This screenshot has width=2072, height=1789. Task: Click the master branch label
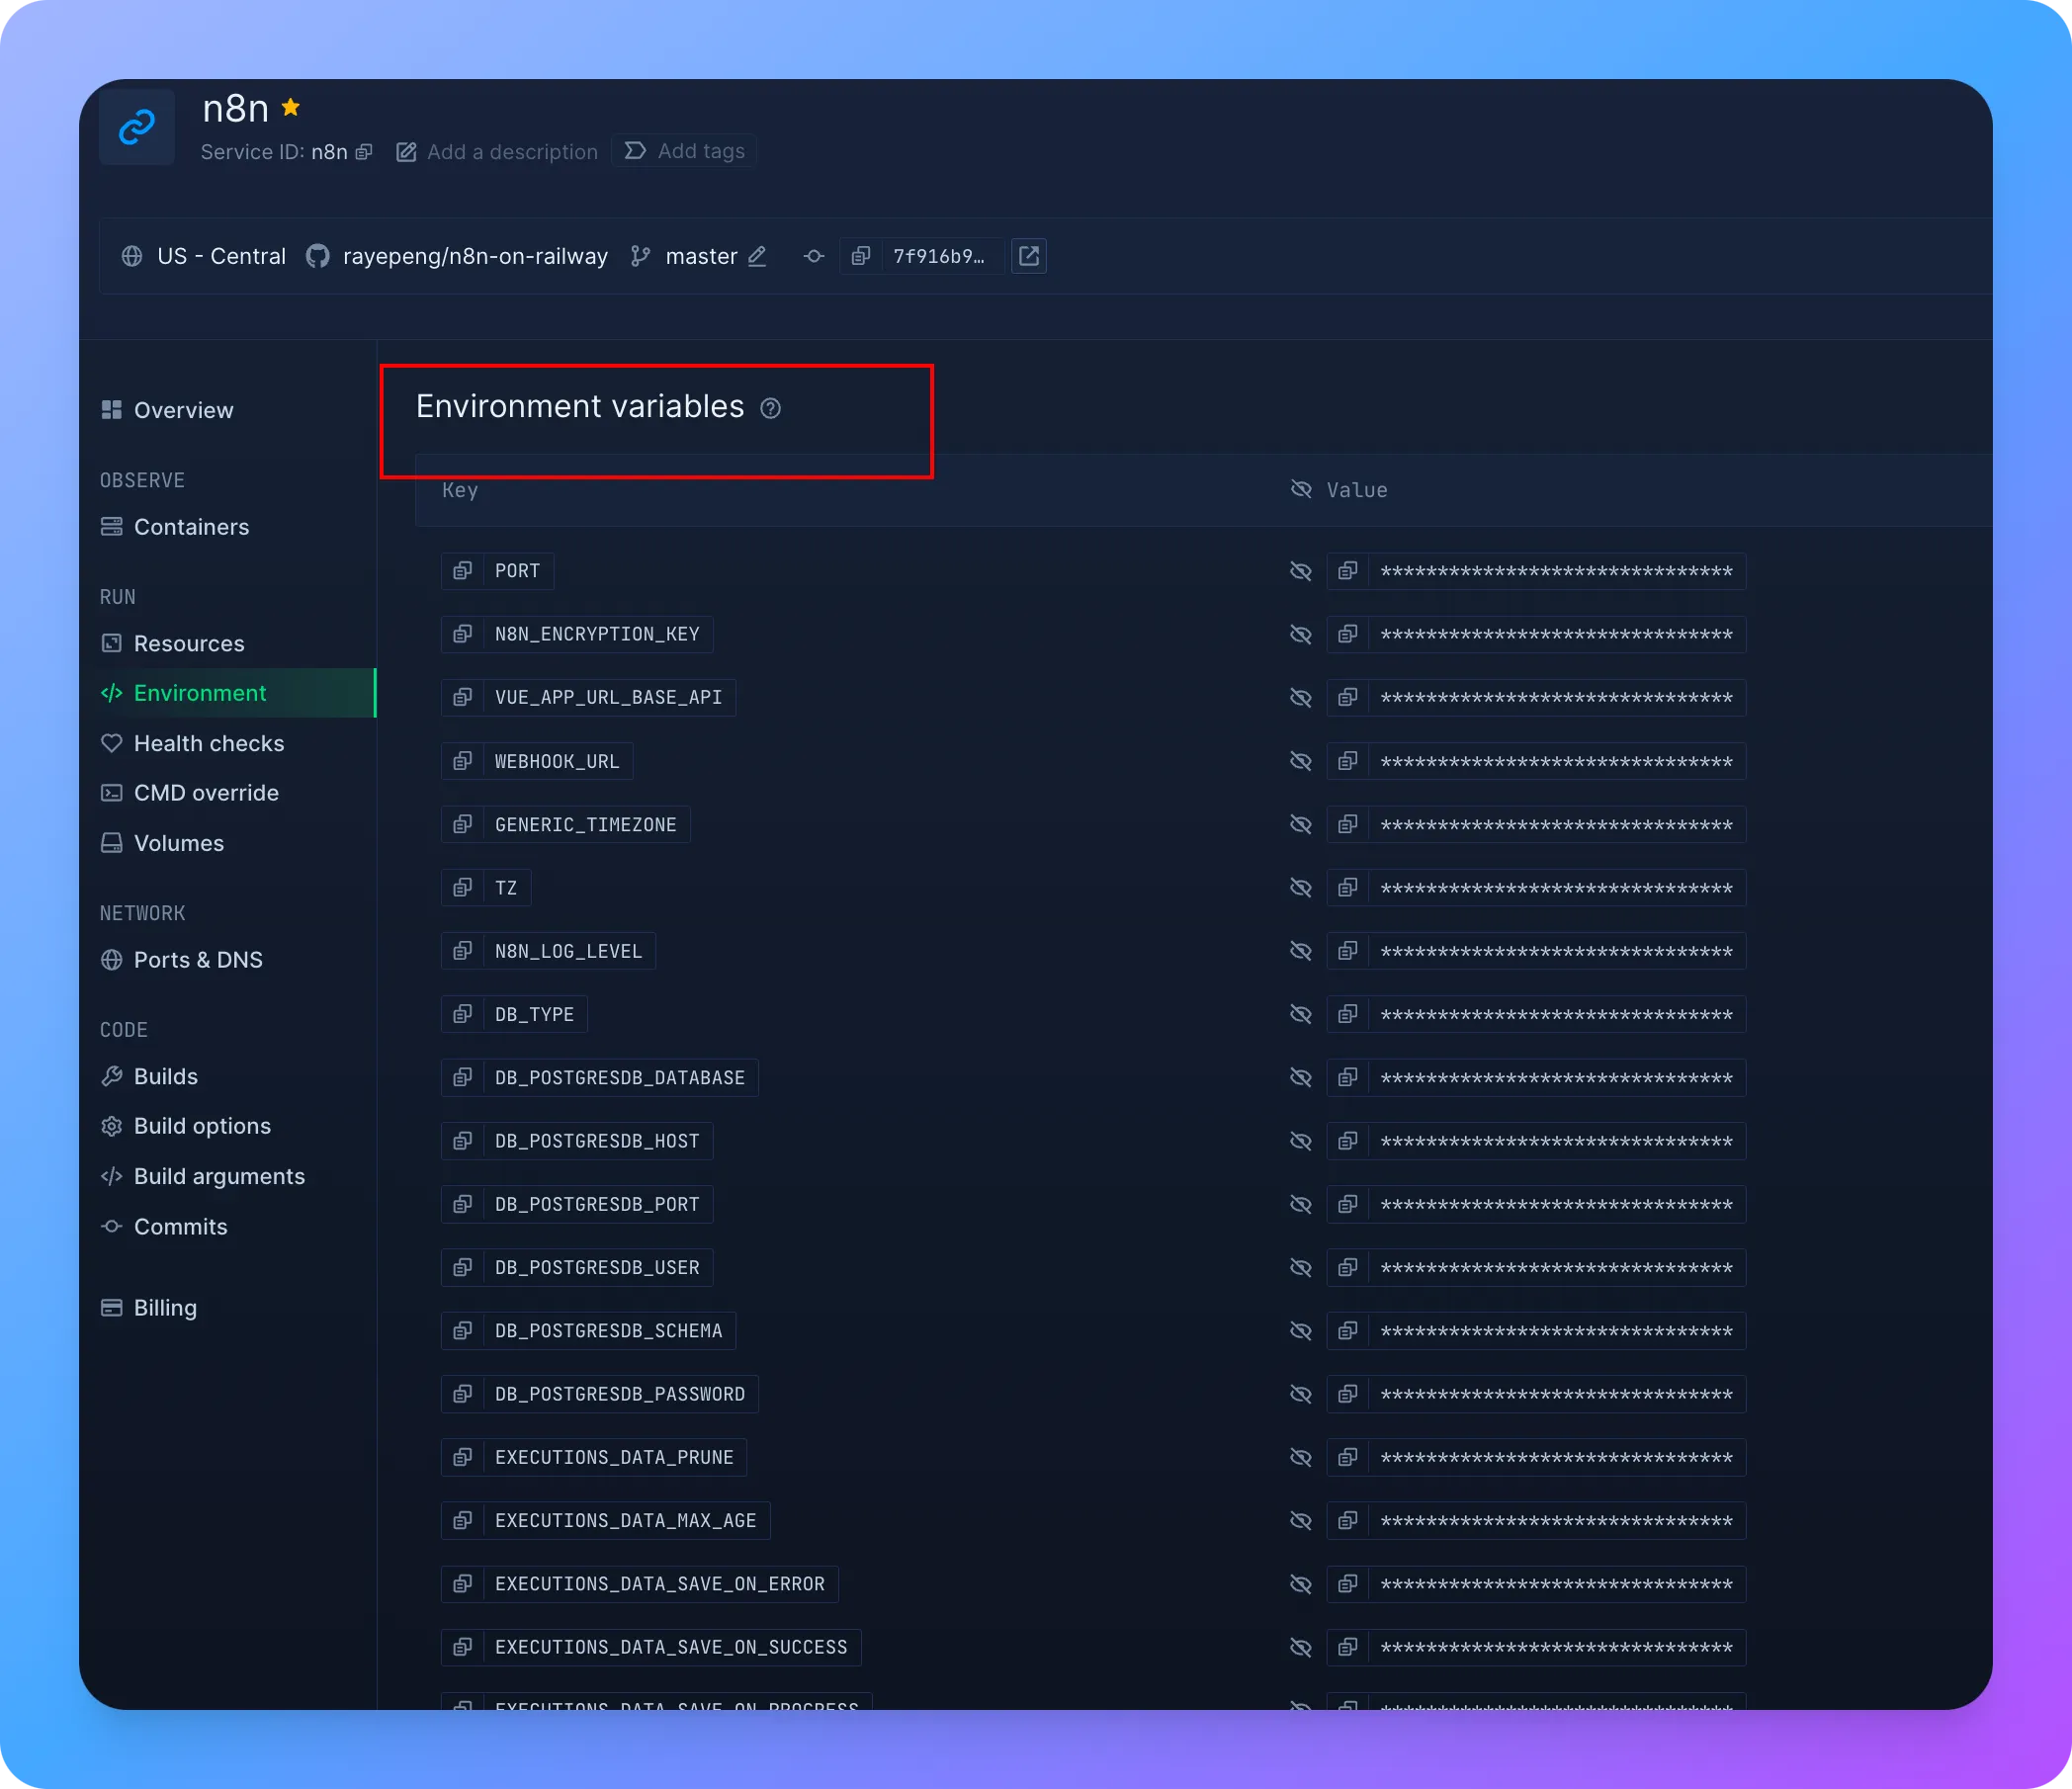(x=701, y=256)
